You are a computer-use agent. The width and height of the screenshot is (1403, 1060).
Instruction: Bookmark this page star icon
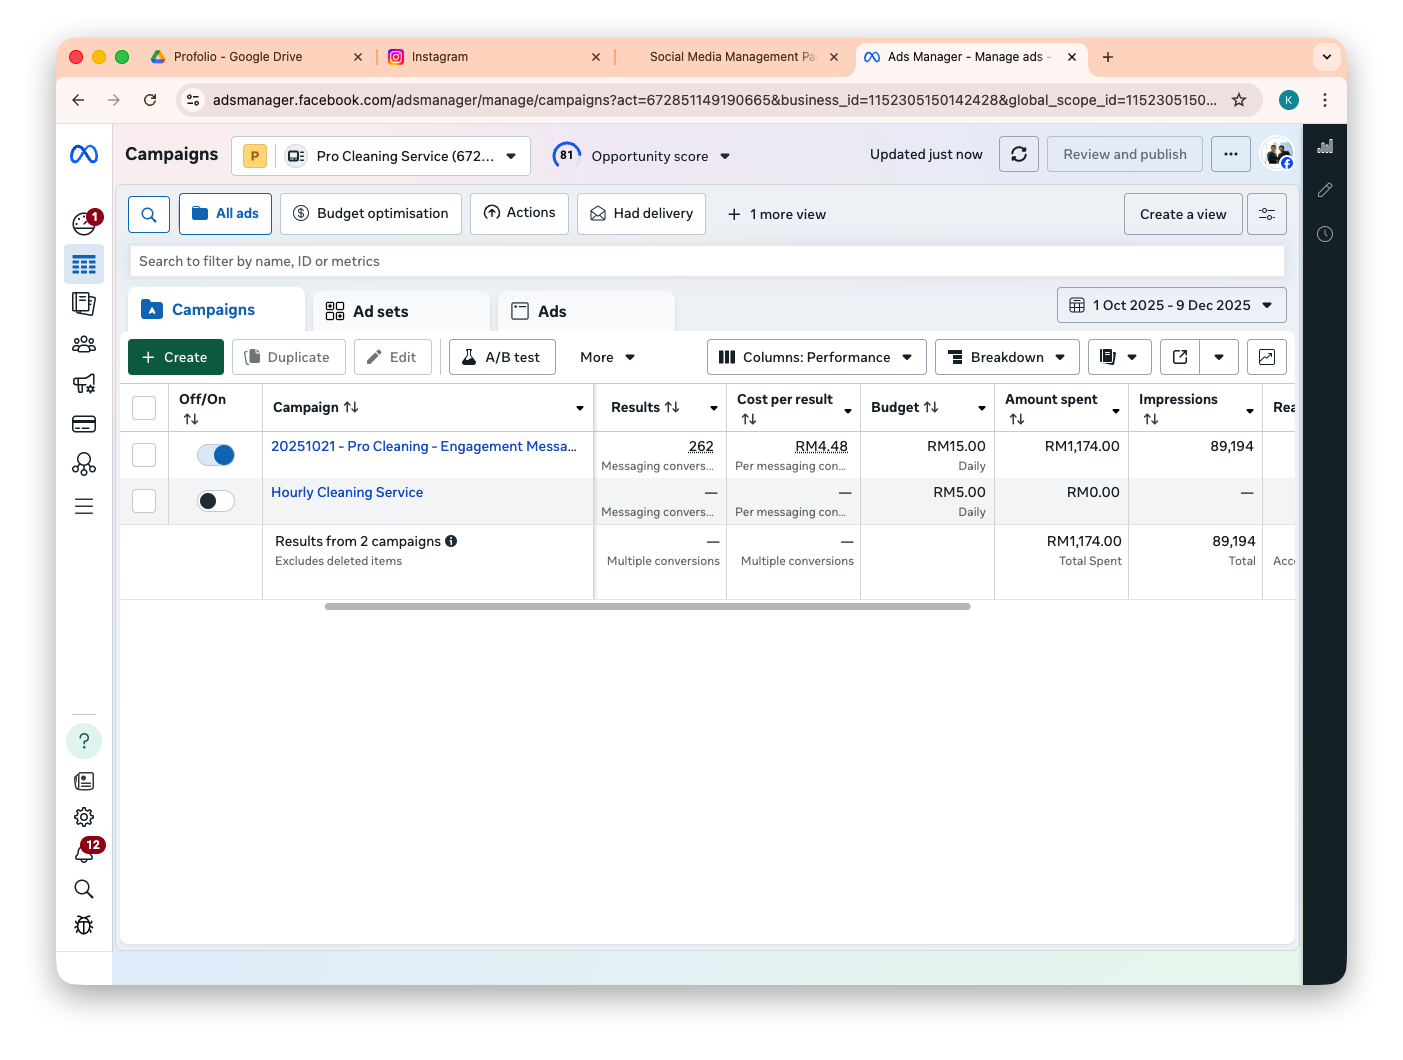coord(1239,100)
